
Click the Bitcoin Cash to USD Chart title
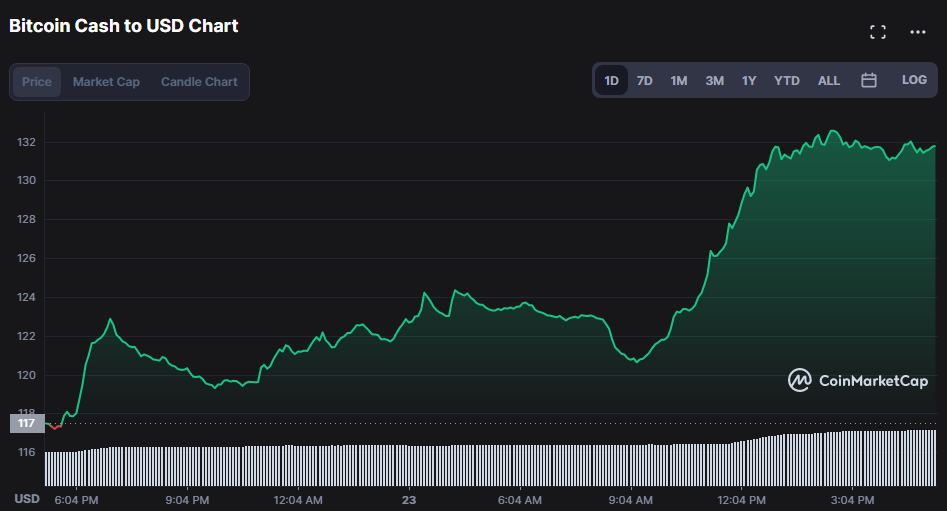click(x=124, y=26)
